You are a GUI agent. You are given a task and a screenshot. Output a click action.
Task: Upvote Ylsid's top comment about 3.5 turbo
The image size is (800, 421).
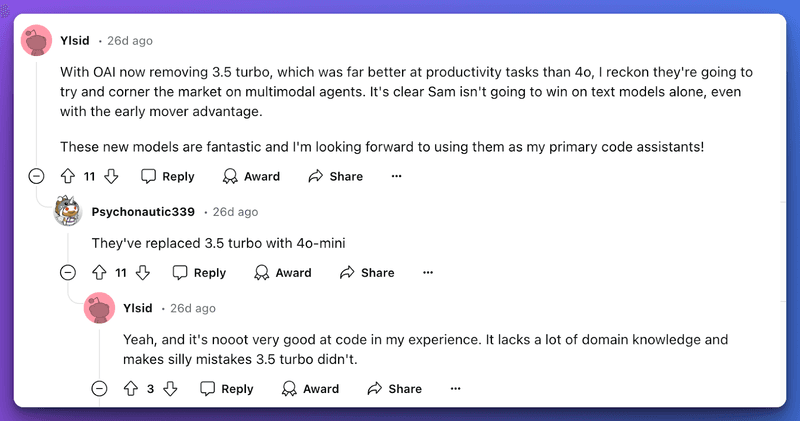pyautogui.click(x=68, y=176)
